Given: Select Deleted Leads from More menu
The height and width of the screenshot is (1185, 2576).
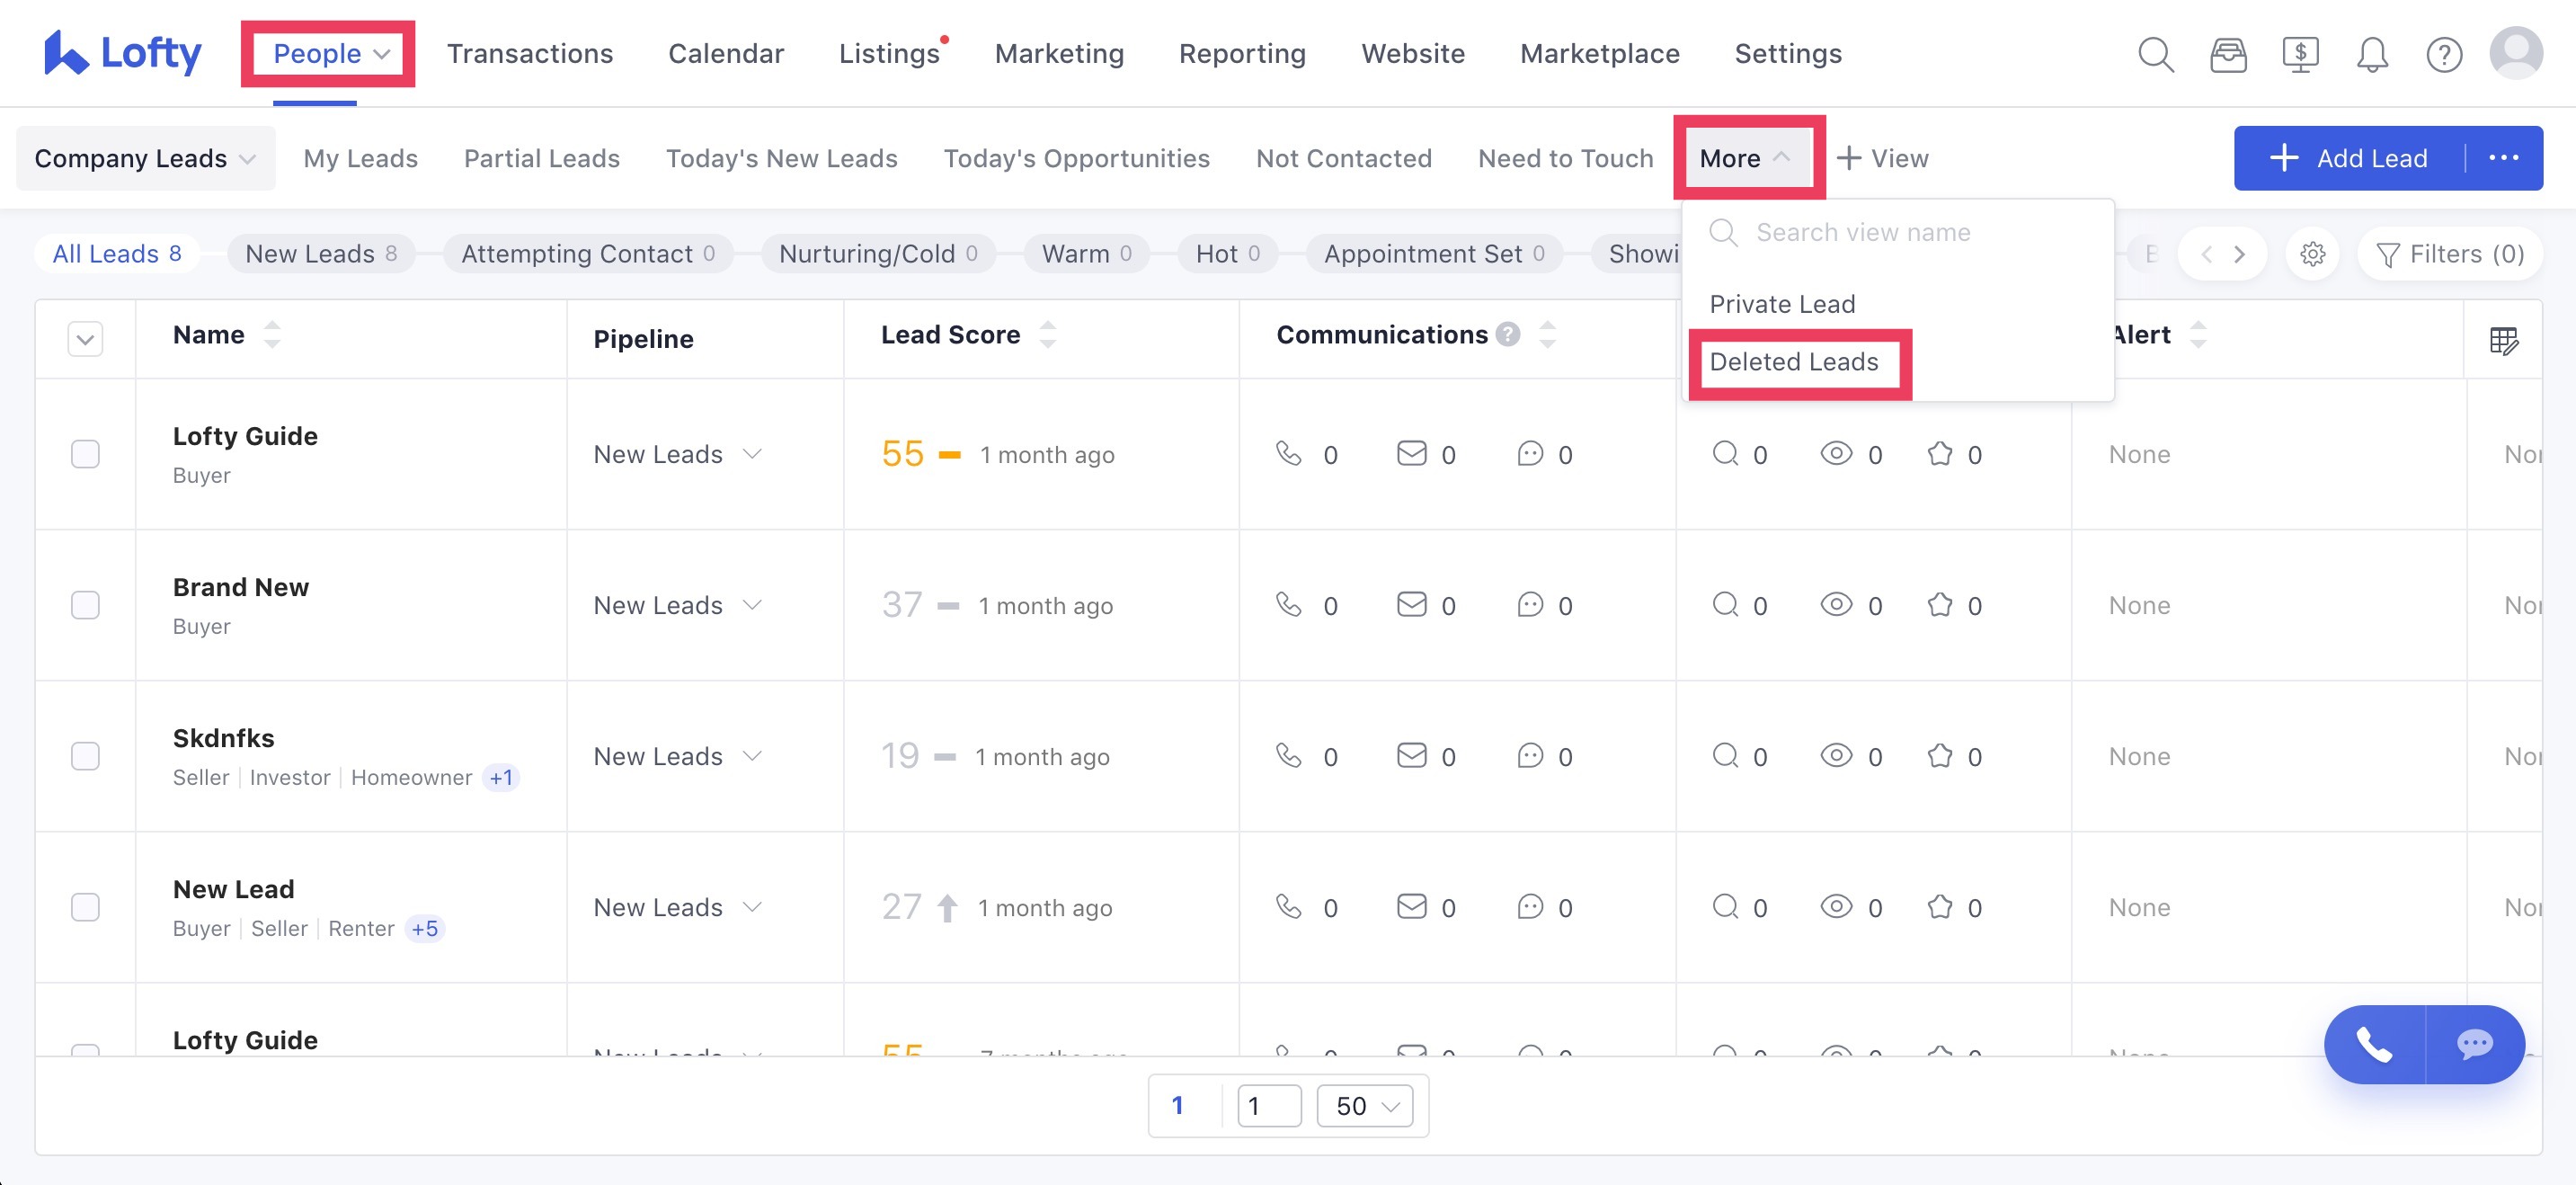Looking at the screenshot, I should (x=1793, y=362).
